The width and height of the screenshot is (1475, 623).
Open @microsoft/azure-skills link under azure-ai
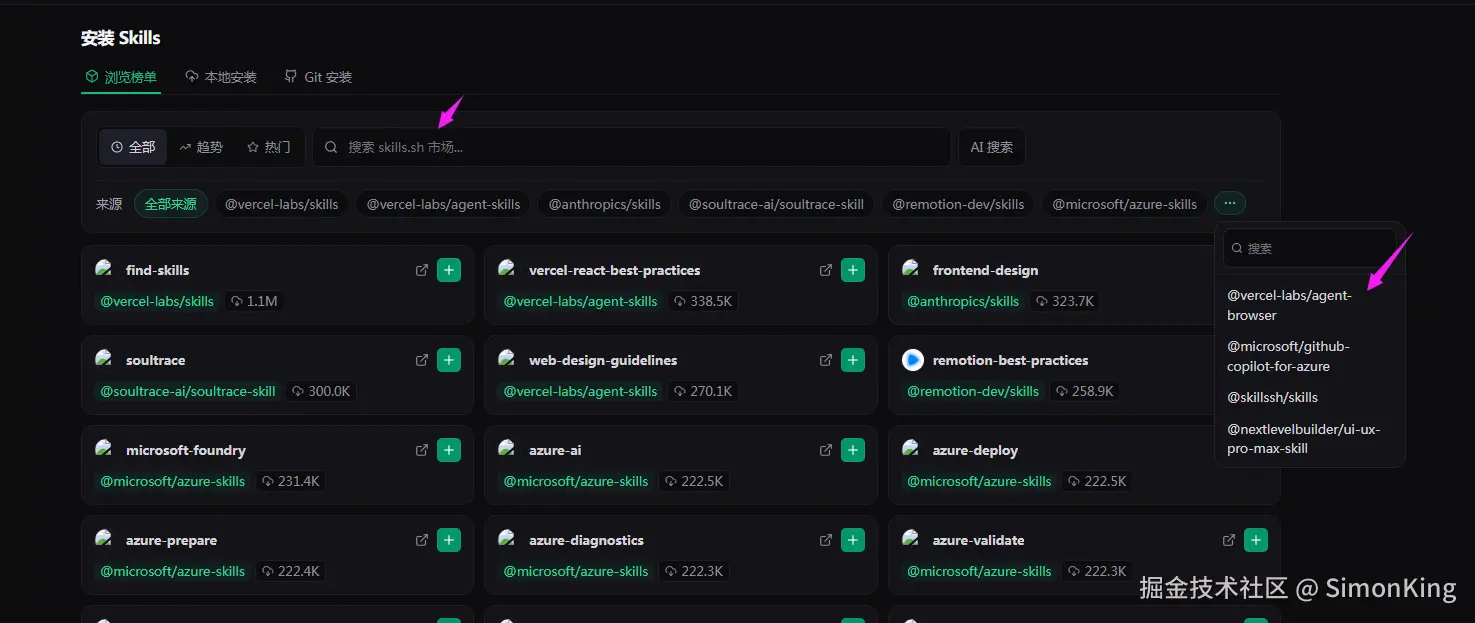pos(576,481)
